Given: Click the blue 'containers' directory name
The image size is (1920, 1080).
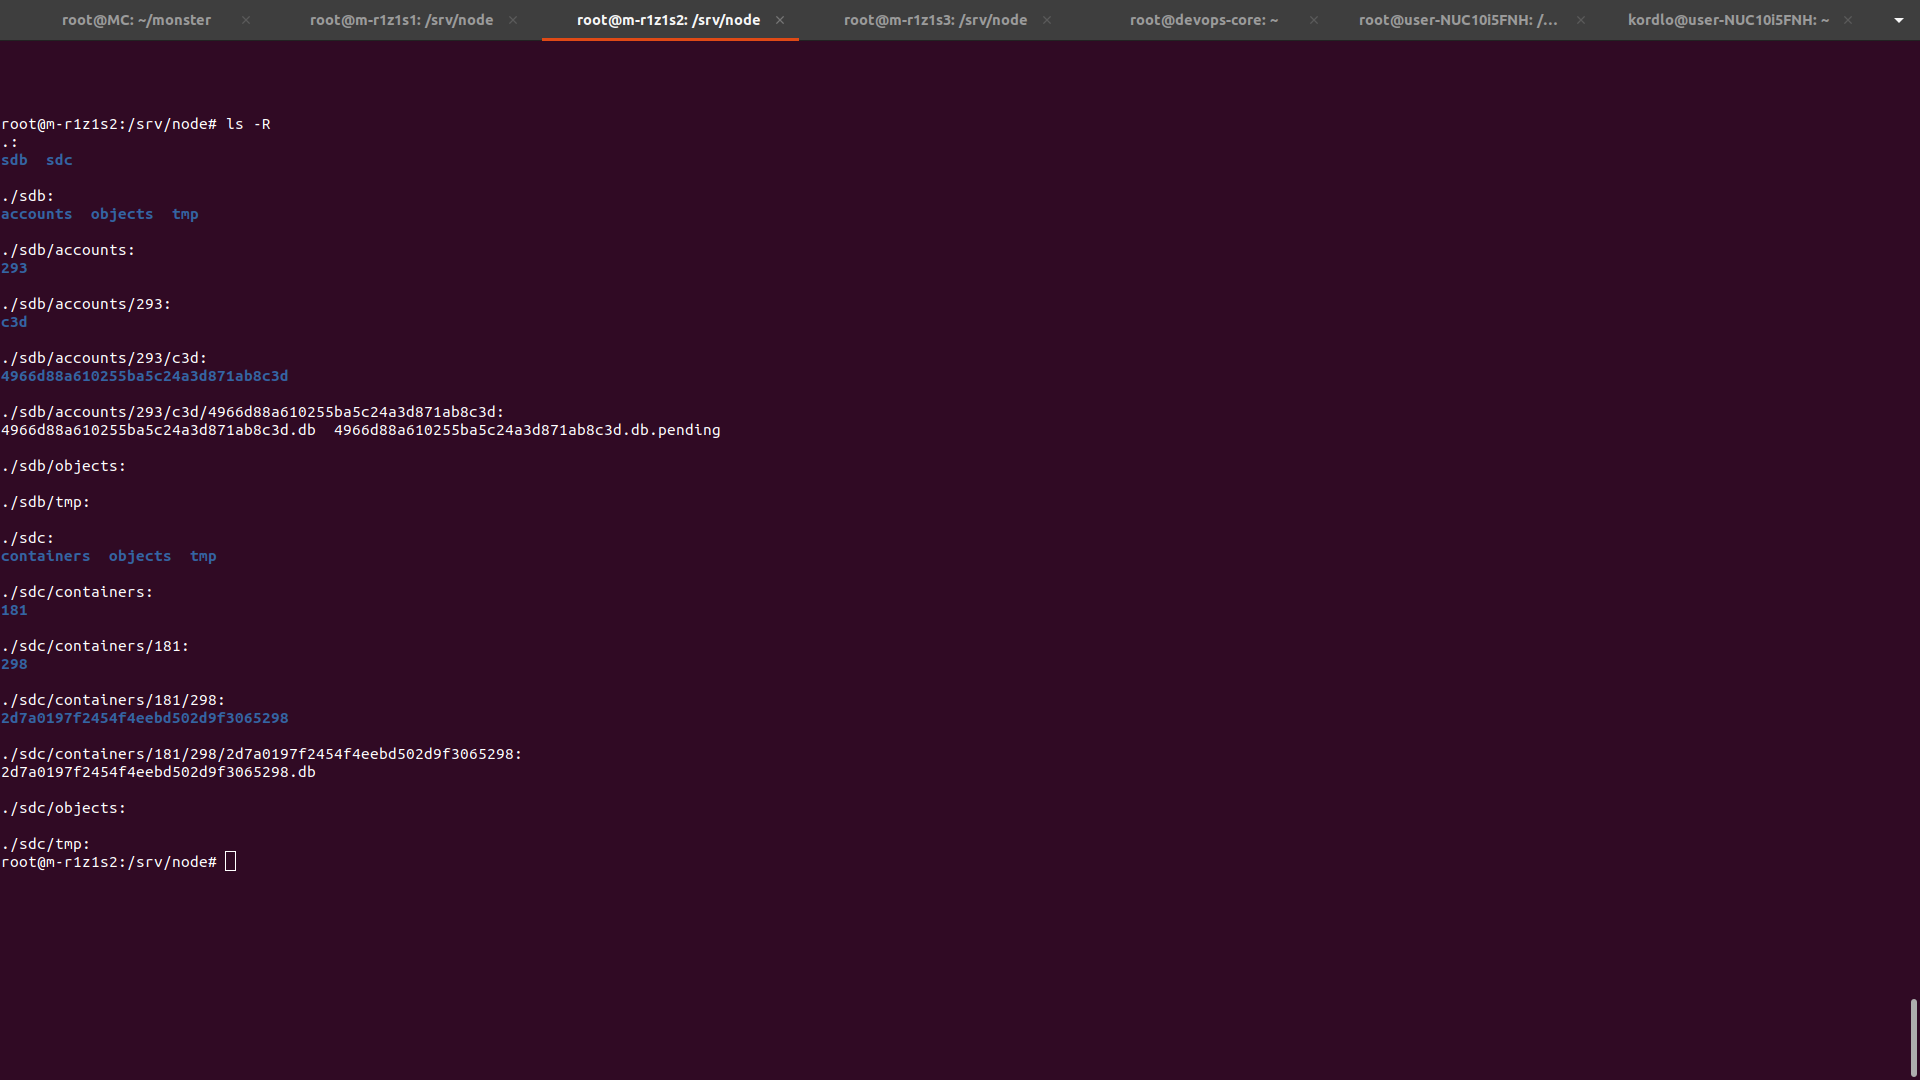Looking at the screenshot, I should pos(45,556).
